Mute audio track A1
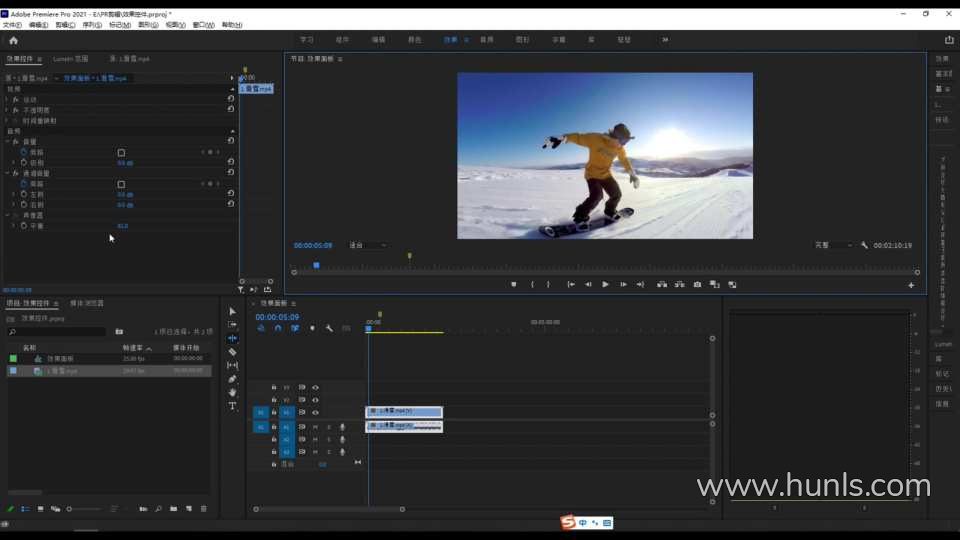Viewport: 960px width, 540px height. pyautogui.click(x=315, y=427)
